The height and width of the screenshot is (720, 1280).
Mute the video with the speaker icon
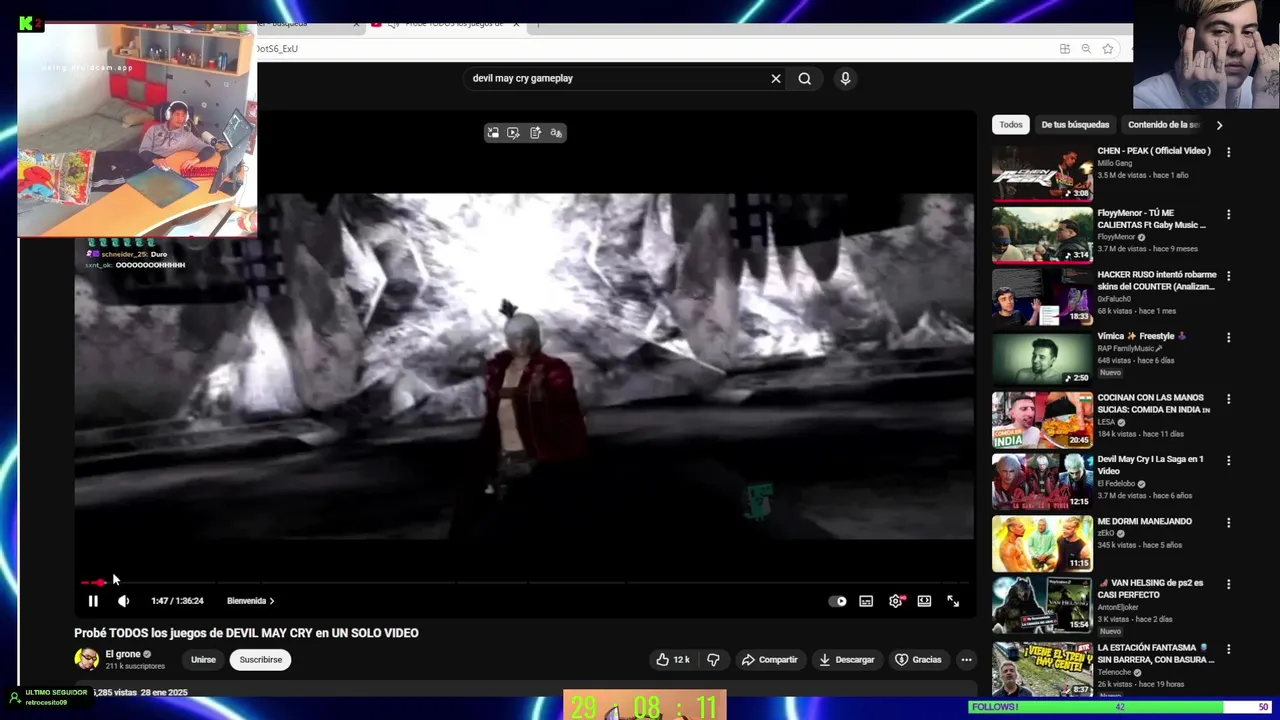click(x=123, y=601)
